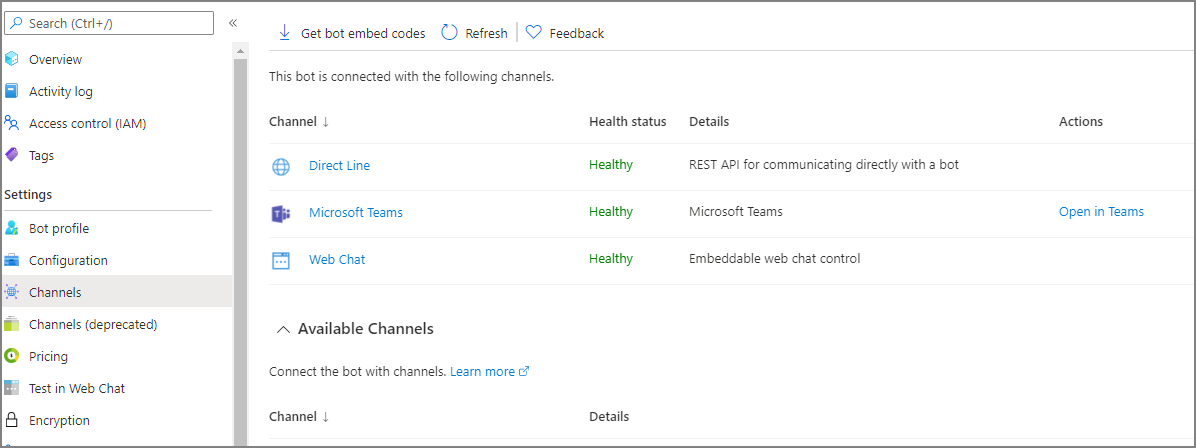
Task: Click the Tags icon in sidebar
Action: click(12, 155)
